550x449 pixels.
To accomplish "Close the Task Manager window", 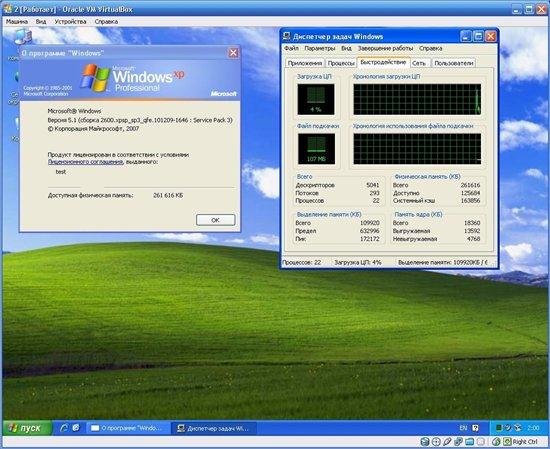I will pos(490,36).
